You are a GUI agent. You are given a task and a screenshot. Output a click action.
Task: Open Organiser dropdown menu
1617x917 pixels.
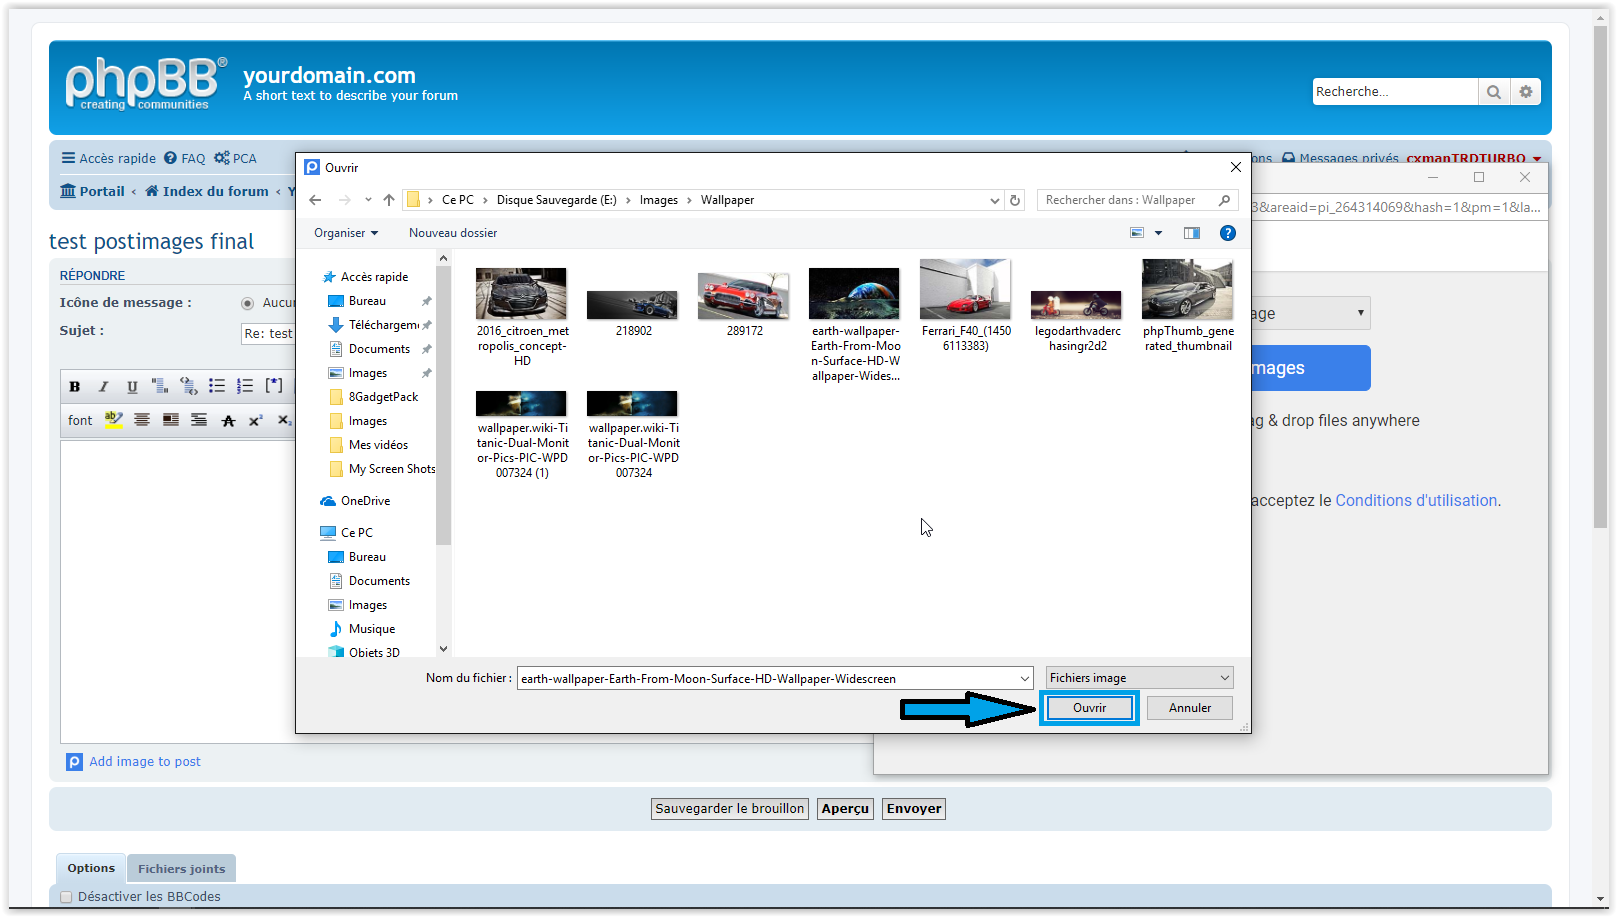pos(346,233)
